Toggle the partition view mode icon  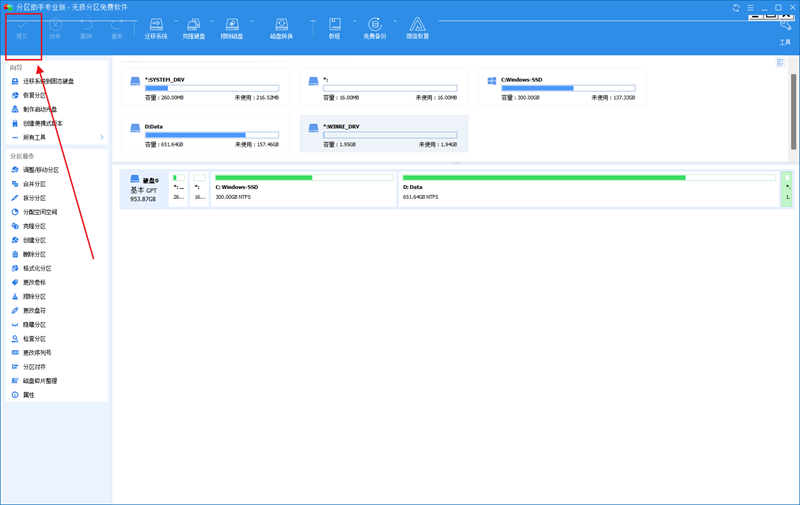click(x=780, y=62)
